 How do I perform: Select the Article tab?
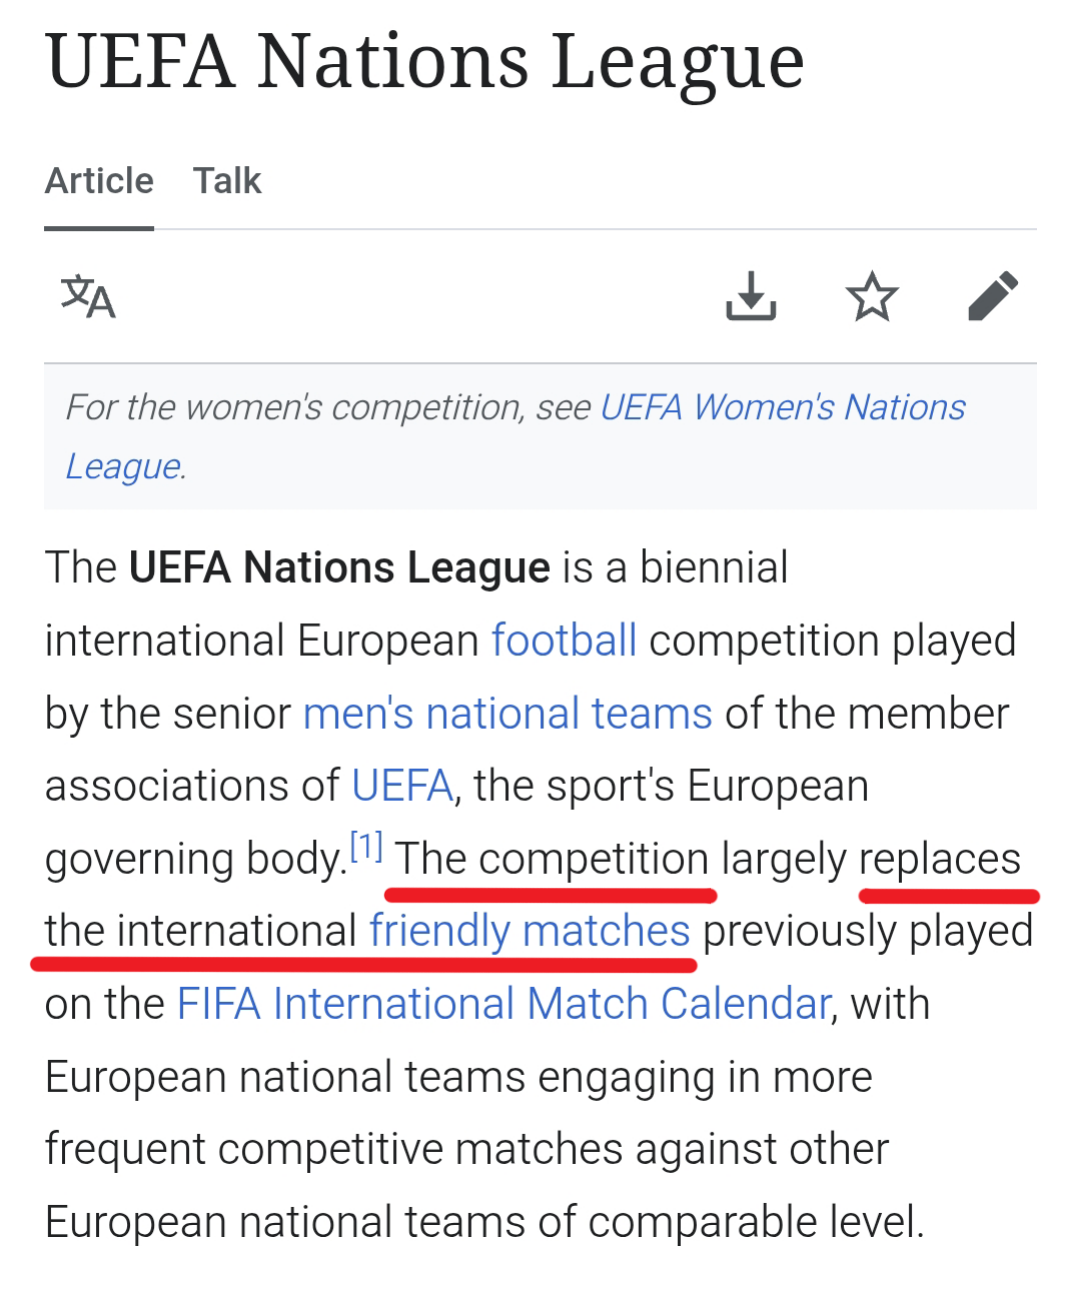[x=99, y=181]
